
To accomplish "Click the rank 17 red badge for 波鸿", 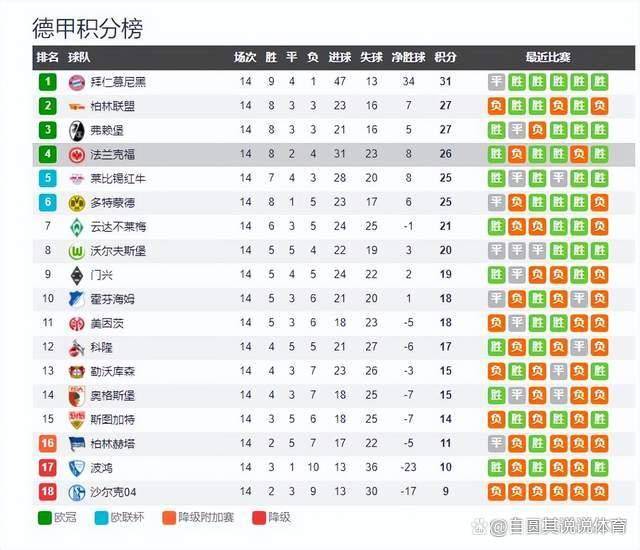I will coord(47,468).
